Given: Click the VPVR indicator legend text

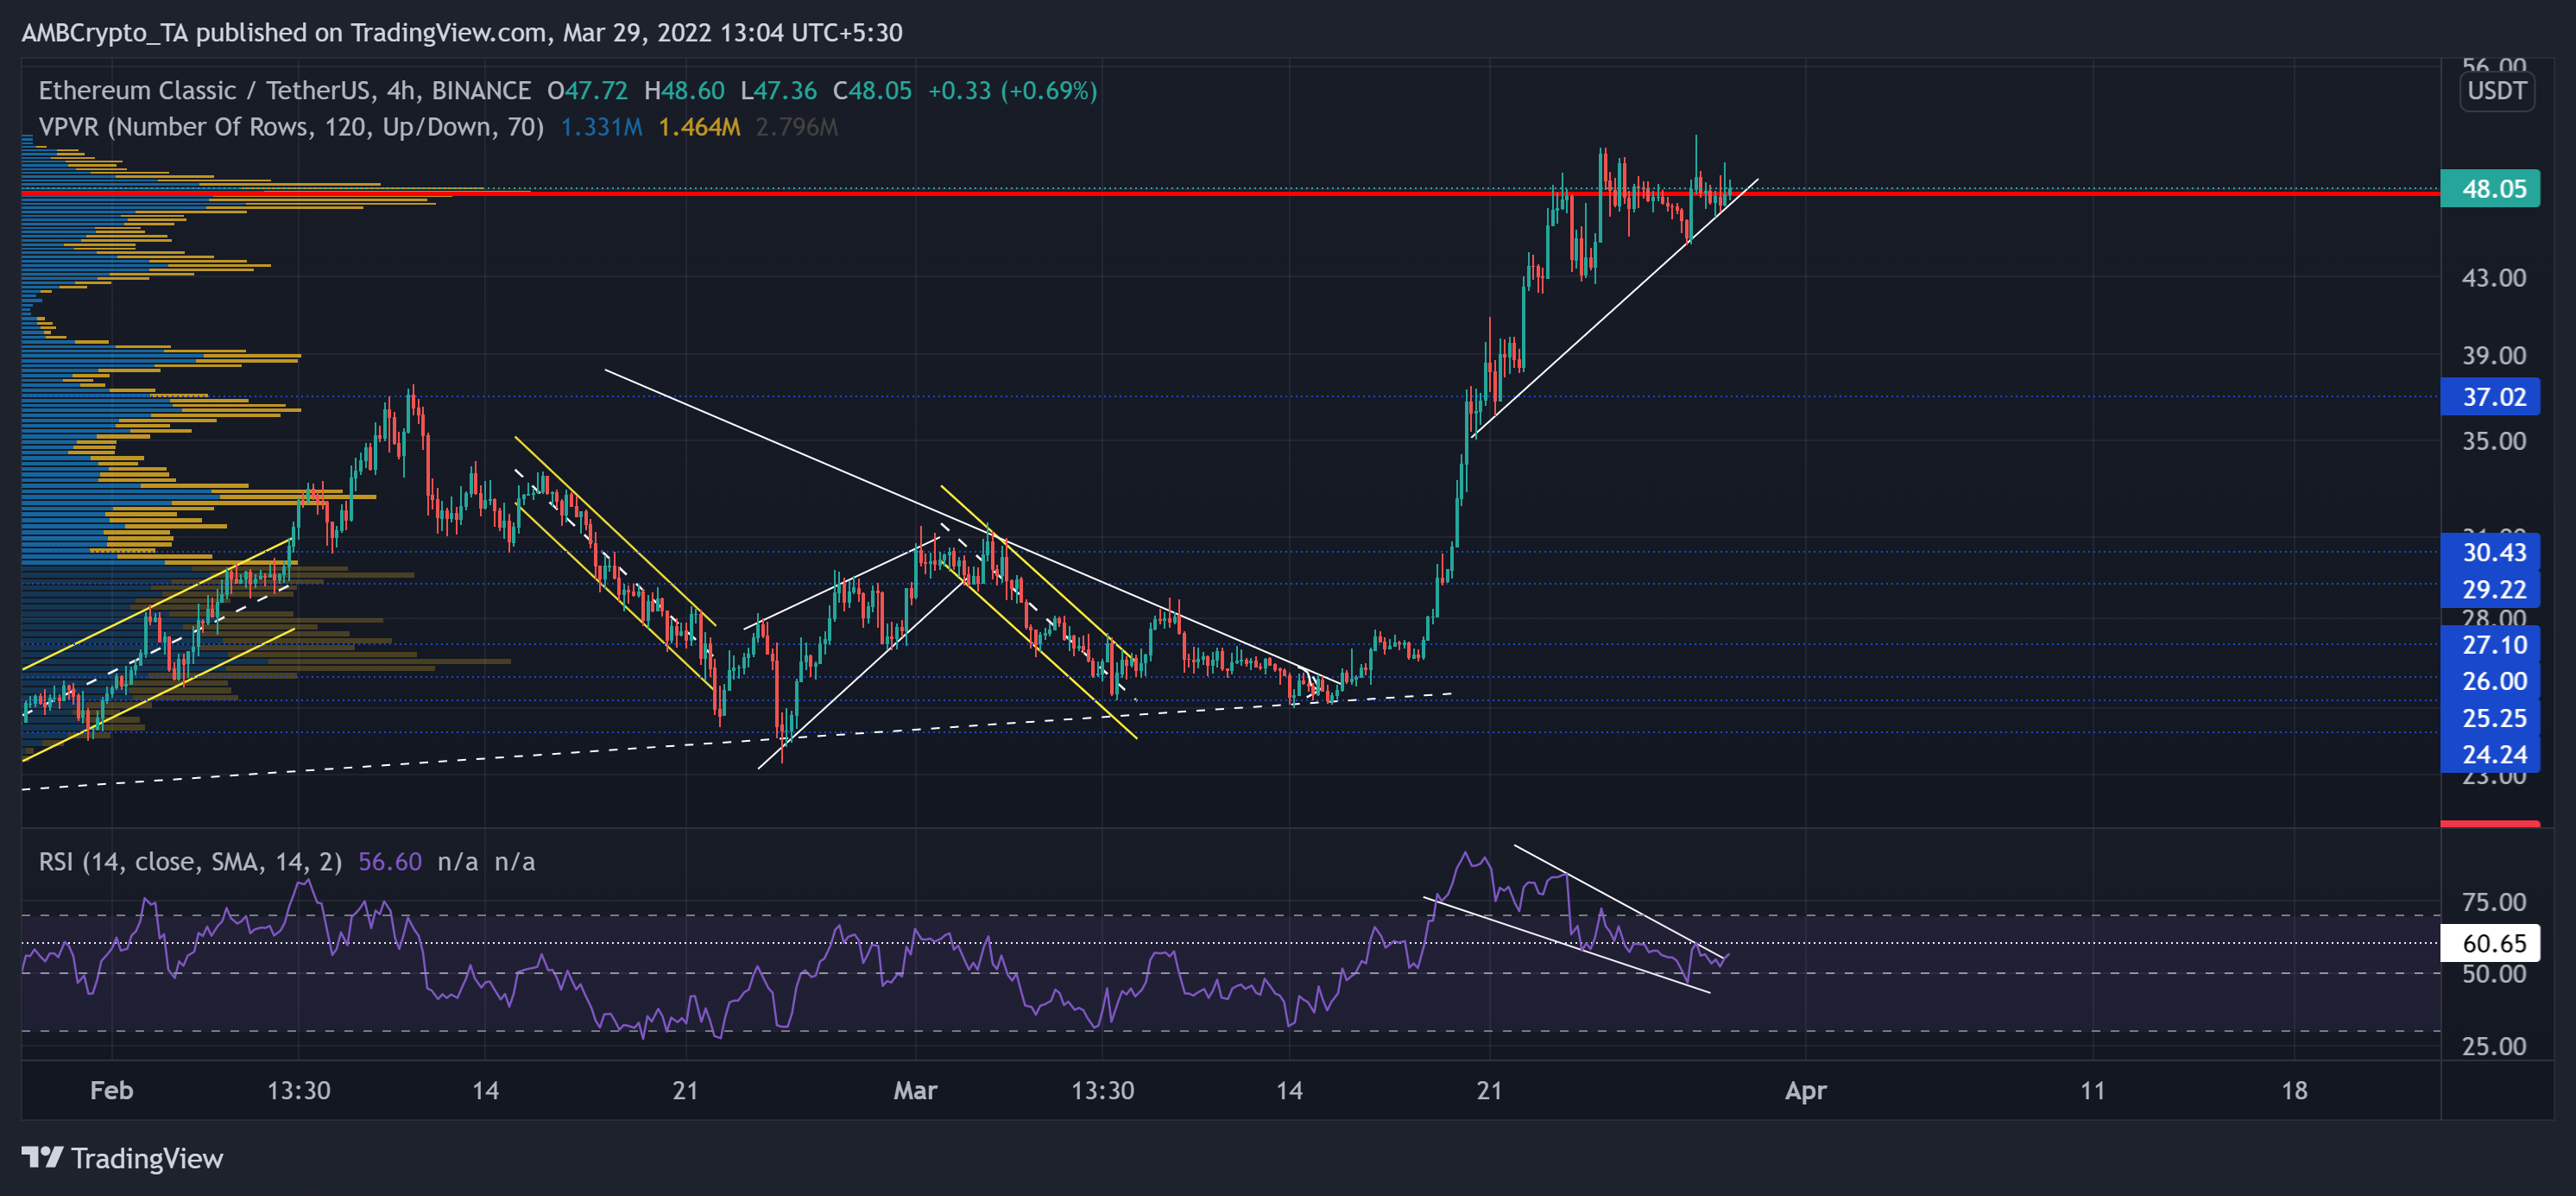Looking at the screenshot, I should pos(290,127).
